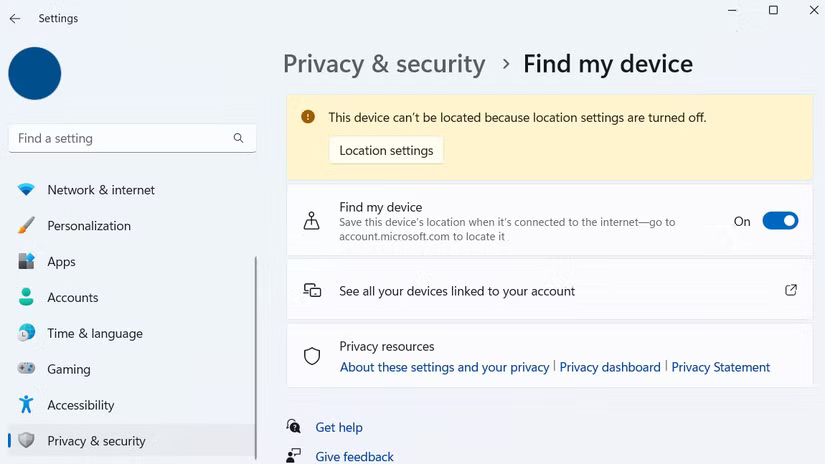
Task: Click the search magnifier icon
Action: tap(238, 138)
